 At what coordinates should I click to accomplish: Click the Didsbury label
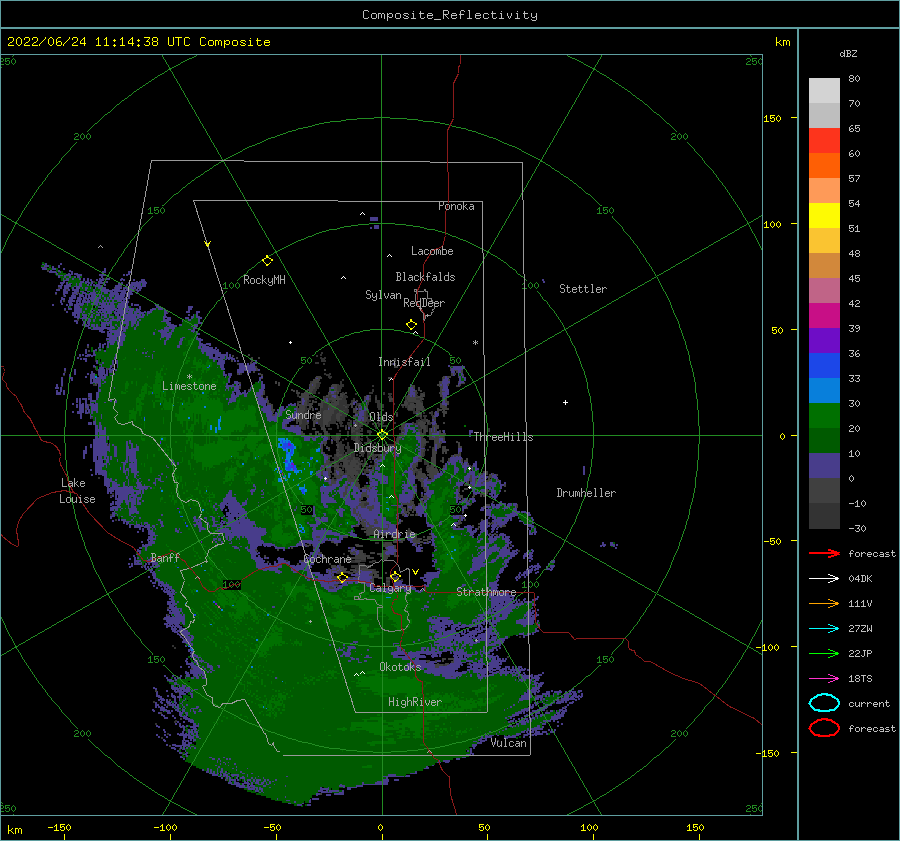point(377,448)
